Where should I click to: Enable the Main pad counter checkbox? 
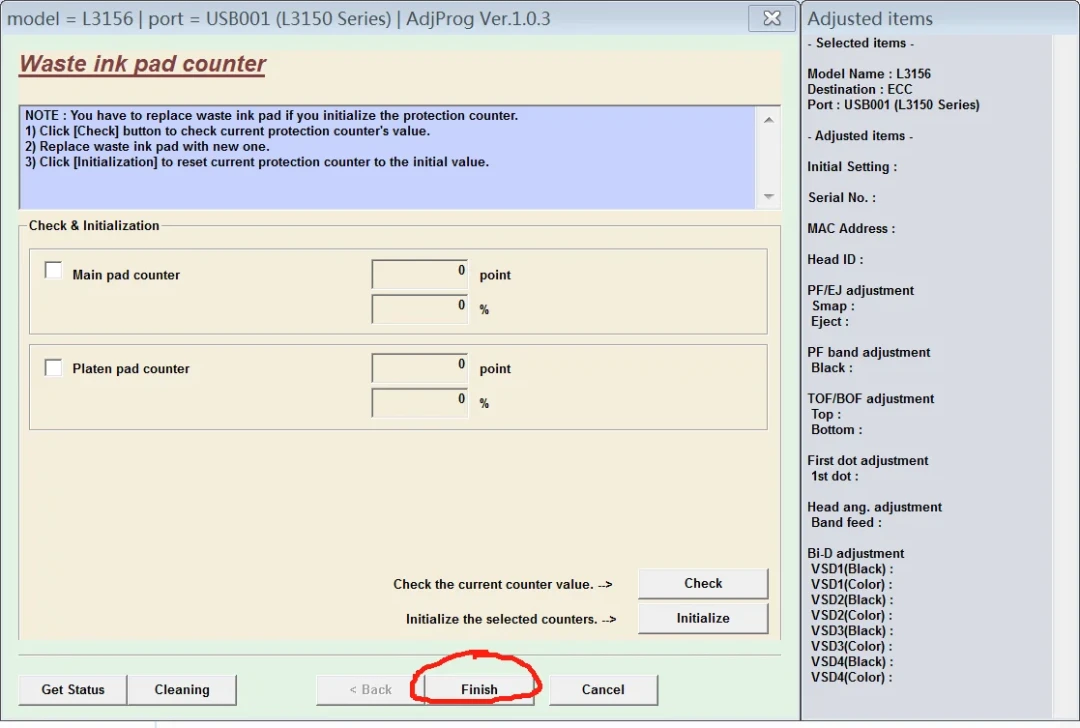(x=53, y=270)
